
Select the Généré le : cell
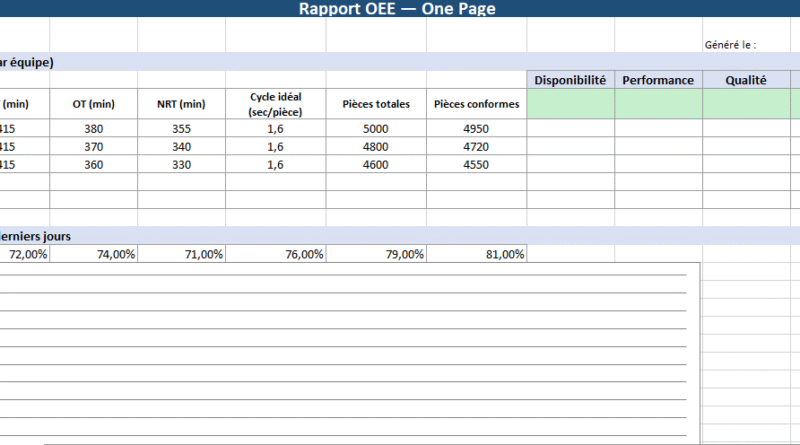point(729,44)
